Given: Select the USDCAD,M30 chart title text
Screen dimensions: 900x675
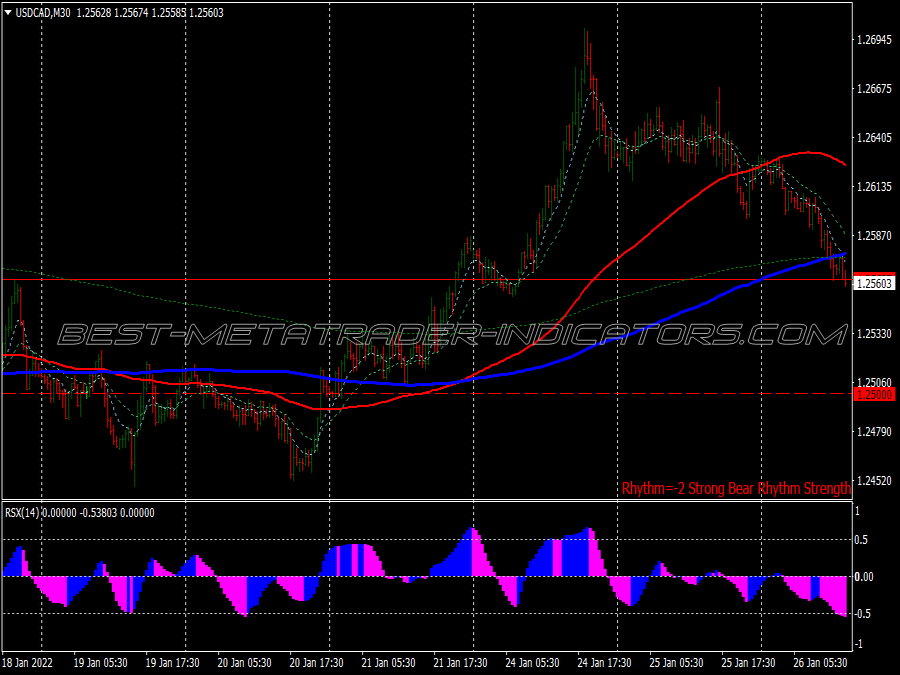Looking at the screenshot, I should (43, 13).
